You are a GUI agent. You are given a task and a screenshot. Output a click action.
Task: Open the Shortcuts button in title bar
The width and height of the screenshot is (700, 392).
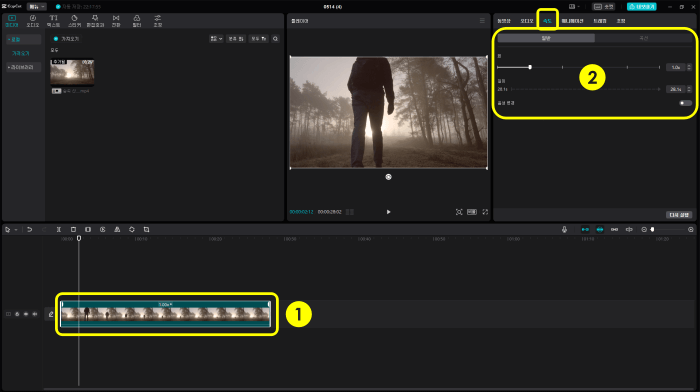(603, 7)
